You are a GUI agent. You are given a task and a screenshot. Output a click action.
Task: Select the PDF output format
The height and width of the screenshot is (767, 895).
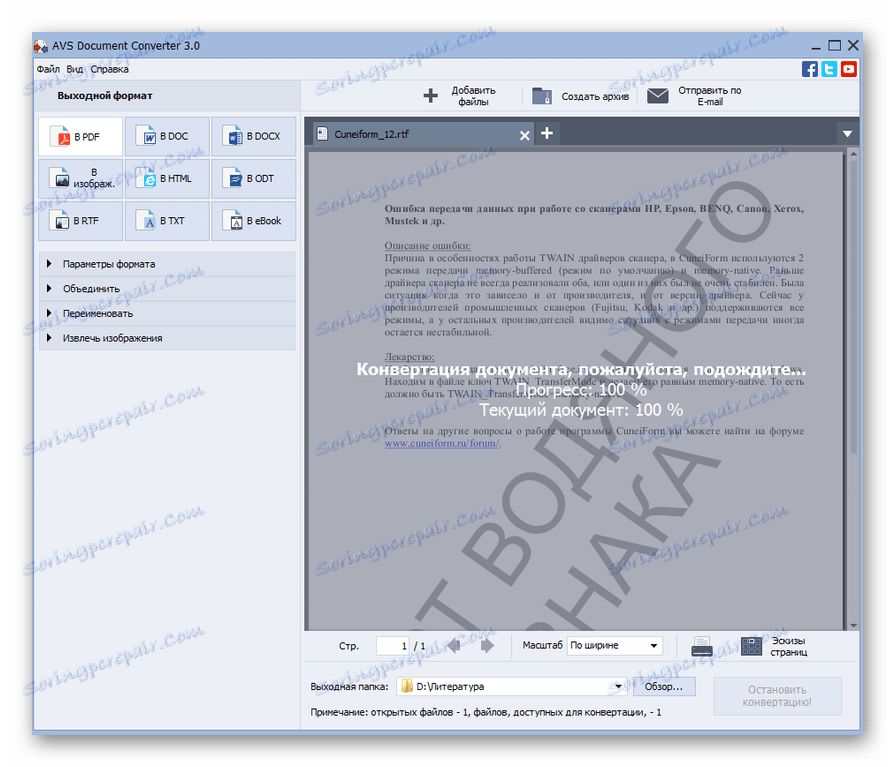[x=80, y=136]
